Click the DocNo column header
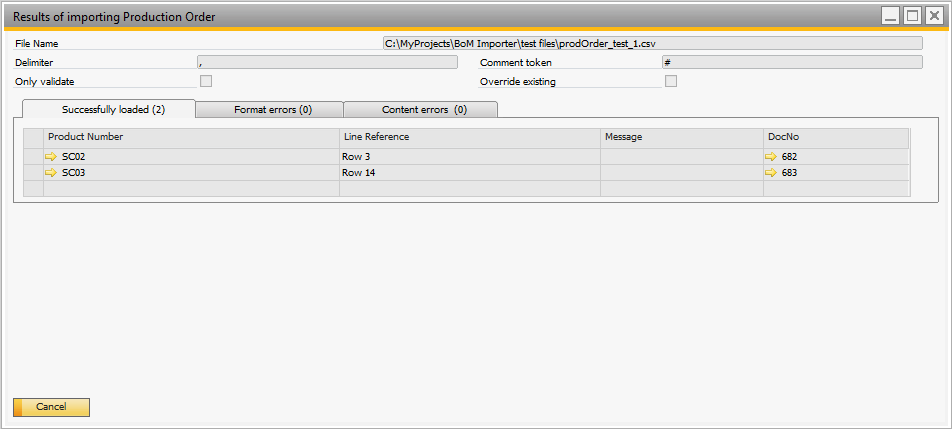Viewport: 952px width, 429px height. click(835, 137)
